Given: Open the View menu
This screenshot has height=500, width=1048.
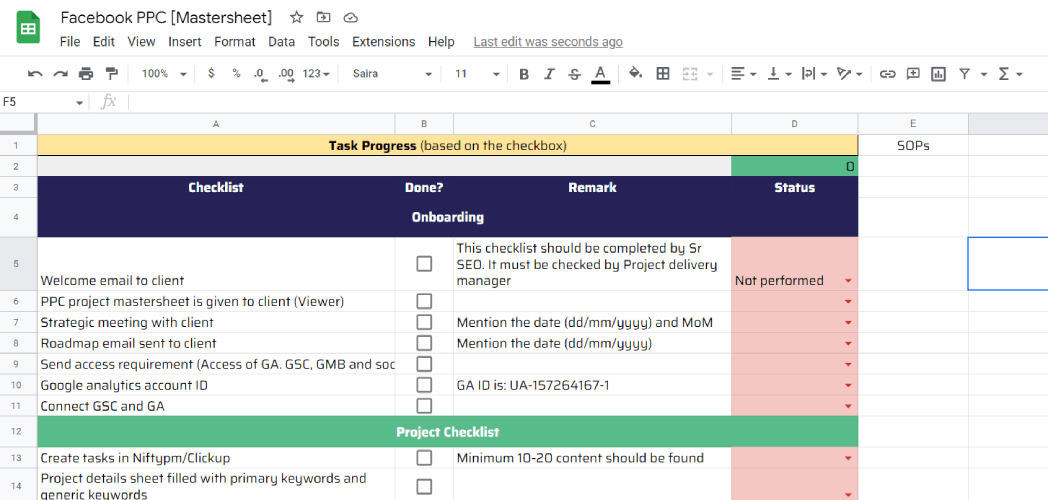Looking at the screenshot, I should point(141,41).
